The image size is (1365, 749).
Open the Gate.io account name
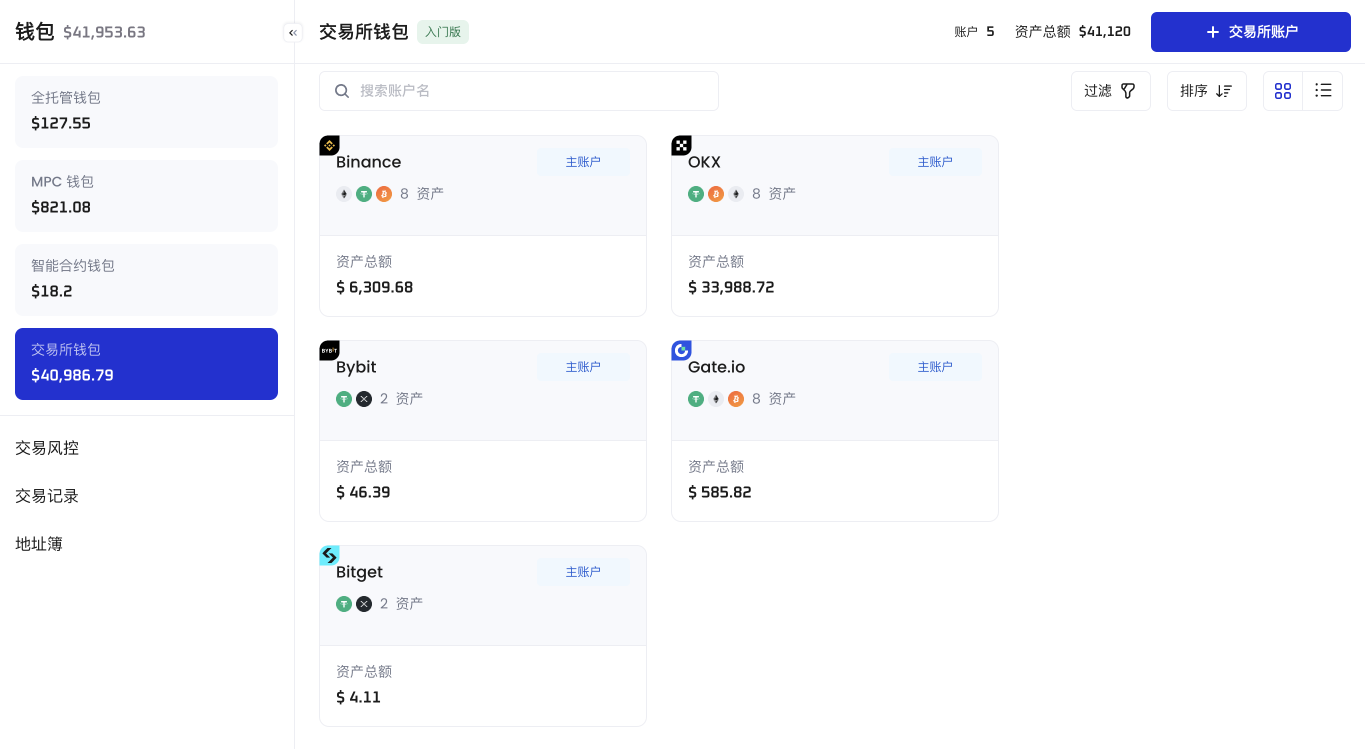point(716,367)
